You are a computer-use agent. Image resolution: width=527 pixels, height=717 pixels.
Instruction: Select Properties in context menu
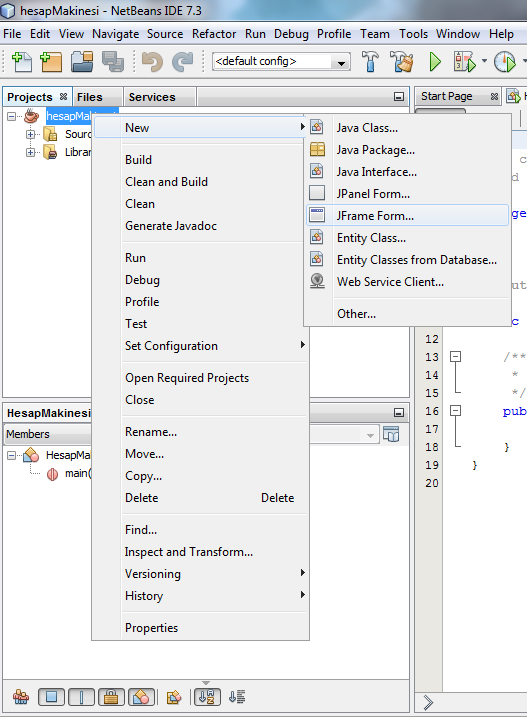point(200,627)
